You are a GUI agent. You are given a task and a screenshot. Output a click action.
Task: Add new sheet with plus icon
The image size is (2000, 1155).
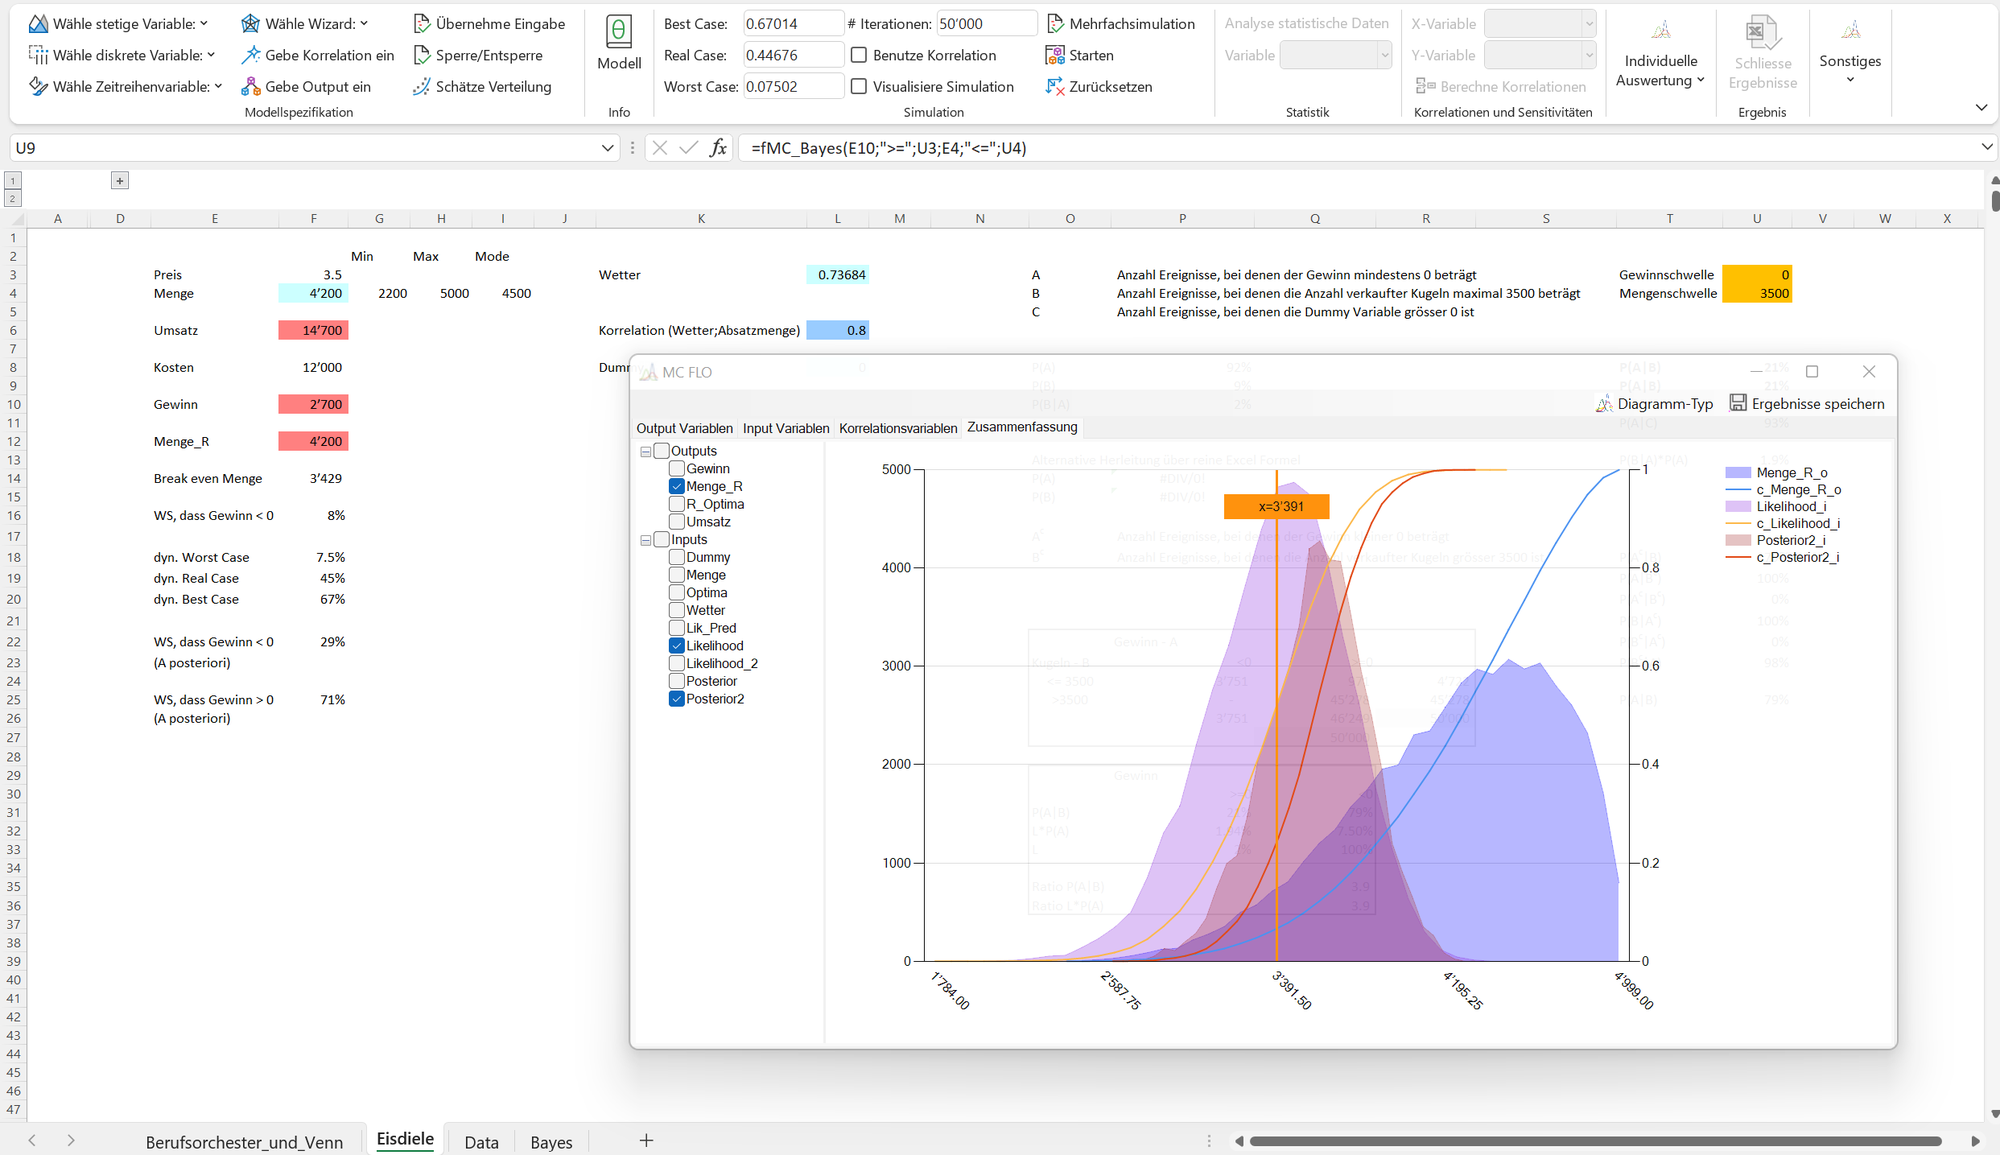646,1140
